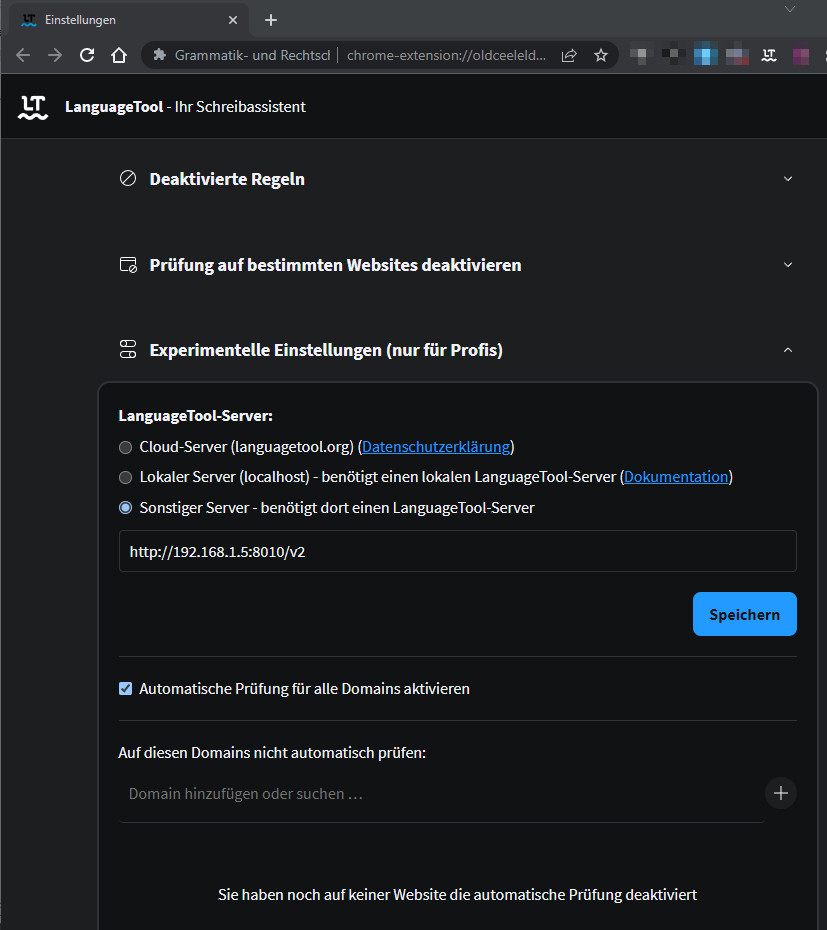
Task: Open the Dokumentation link
Action: click(x=676, y=477)
